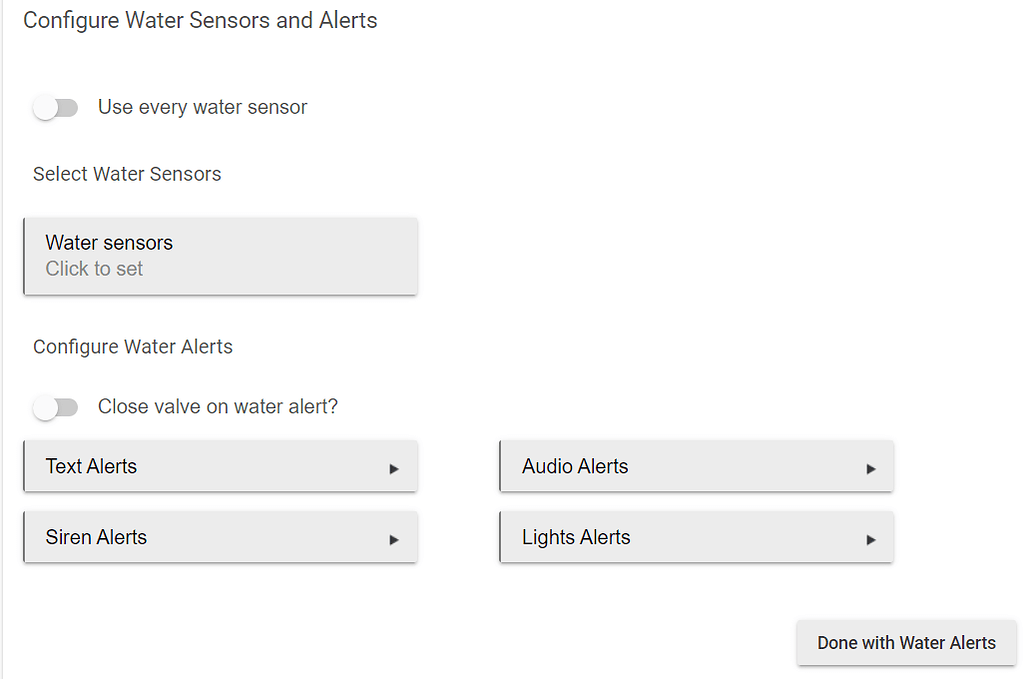Click the Close valve toggle knob
Screen dimensions: 1024x679
click(47, 407)
